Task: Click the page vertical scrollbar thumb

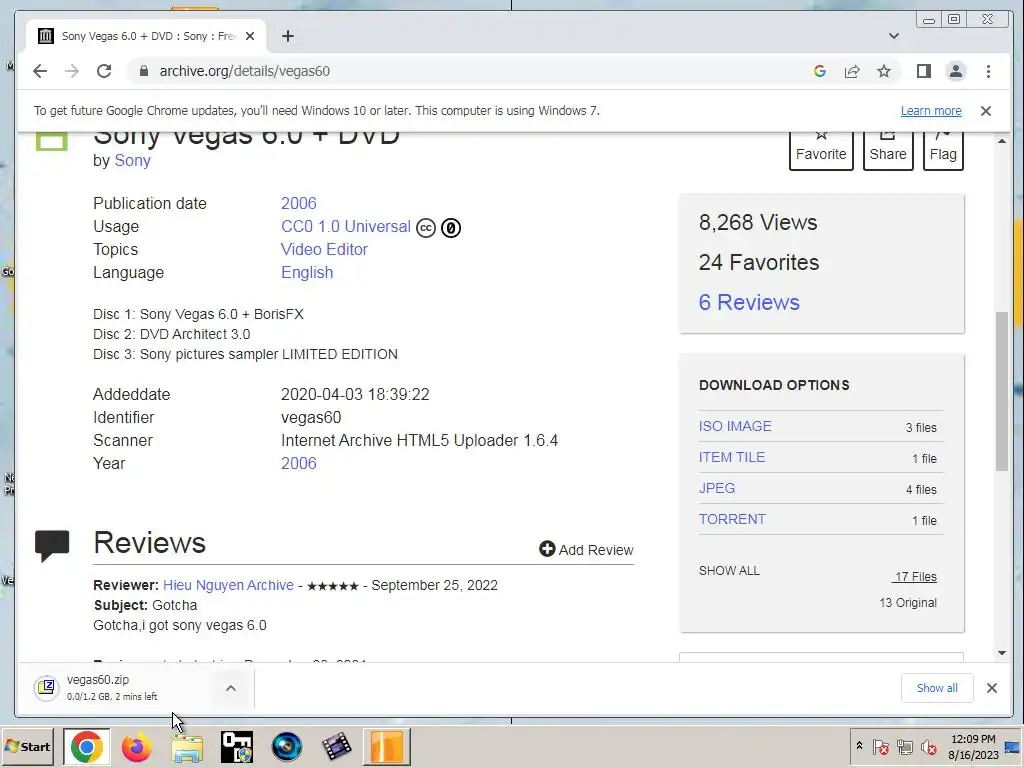Action: coord(1002,392)
